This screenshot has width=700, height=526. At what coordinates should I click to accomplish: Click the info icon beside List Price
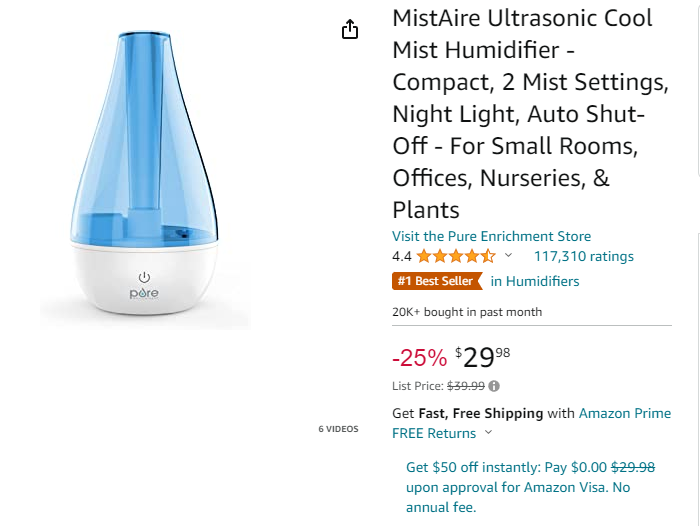[494, 386]
